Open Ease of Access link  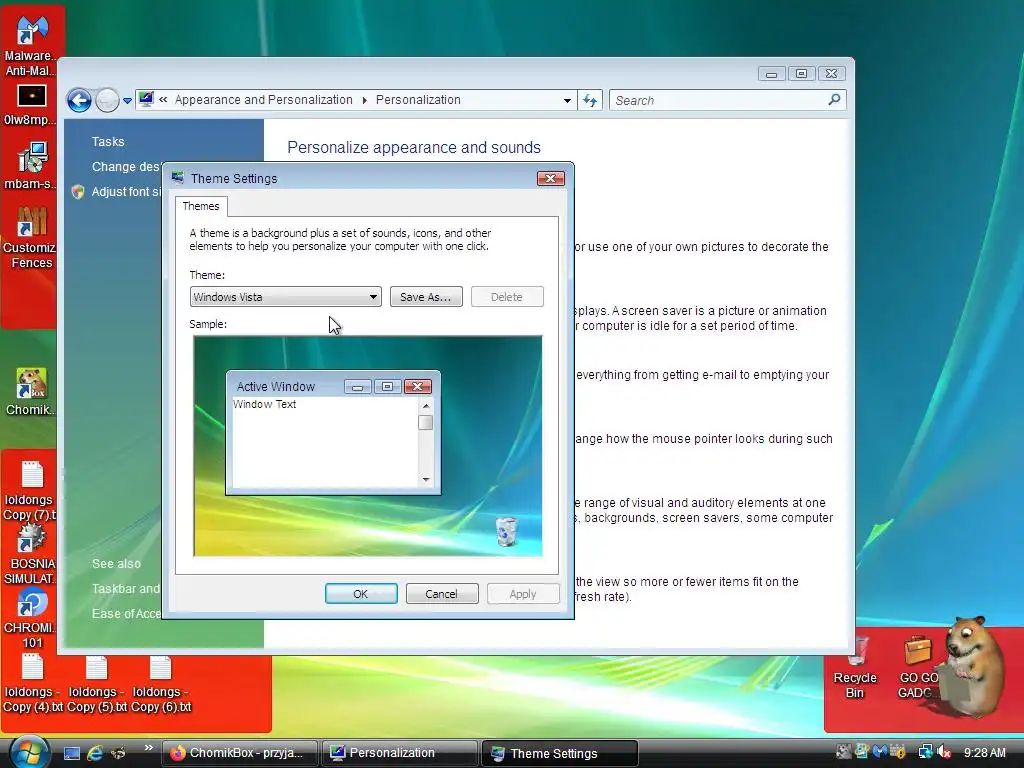[125, 613]
